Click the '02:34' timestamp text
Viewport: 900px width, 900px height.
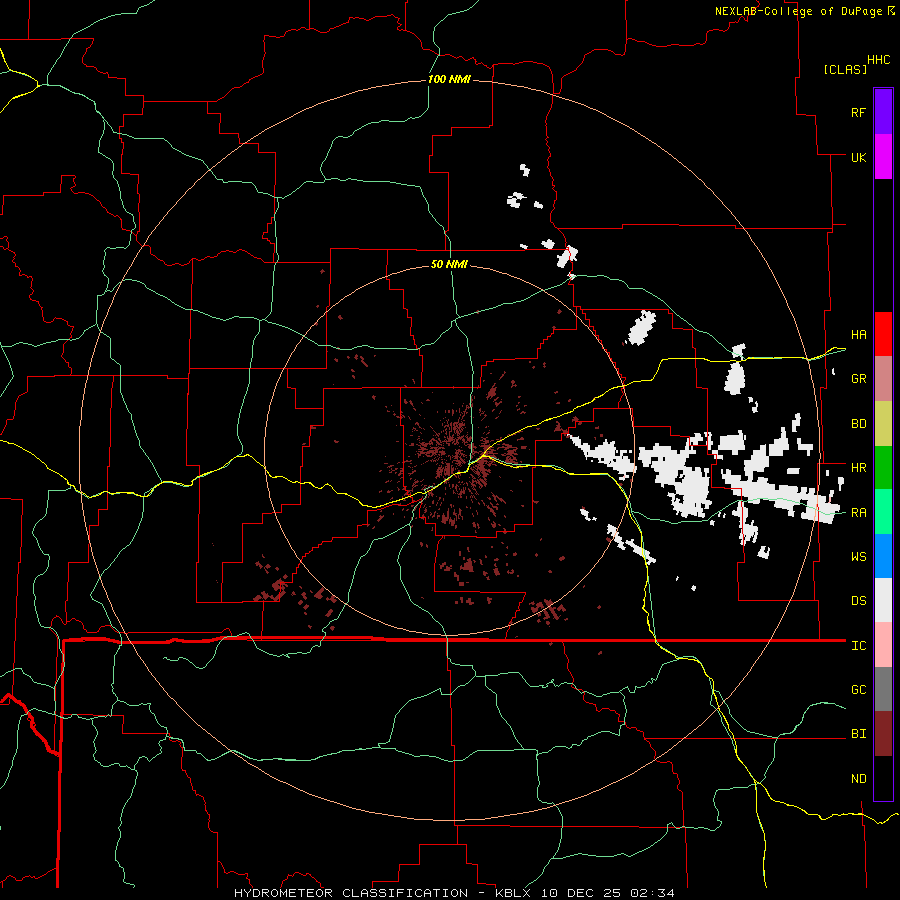651,893
